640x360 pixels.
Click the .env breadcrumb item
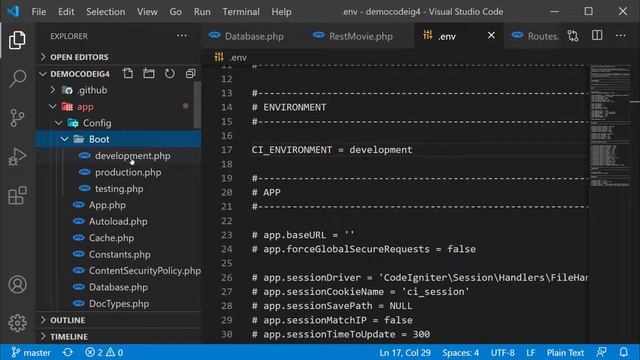click(x=231, y=58)
